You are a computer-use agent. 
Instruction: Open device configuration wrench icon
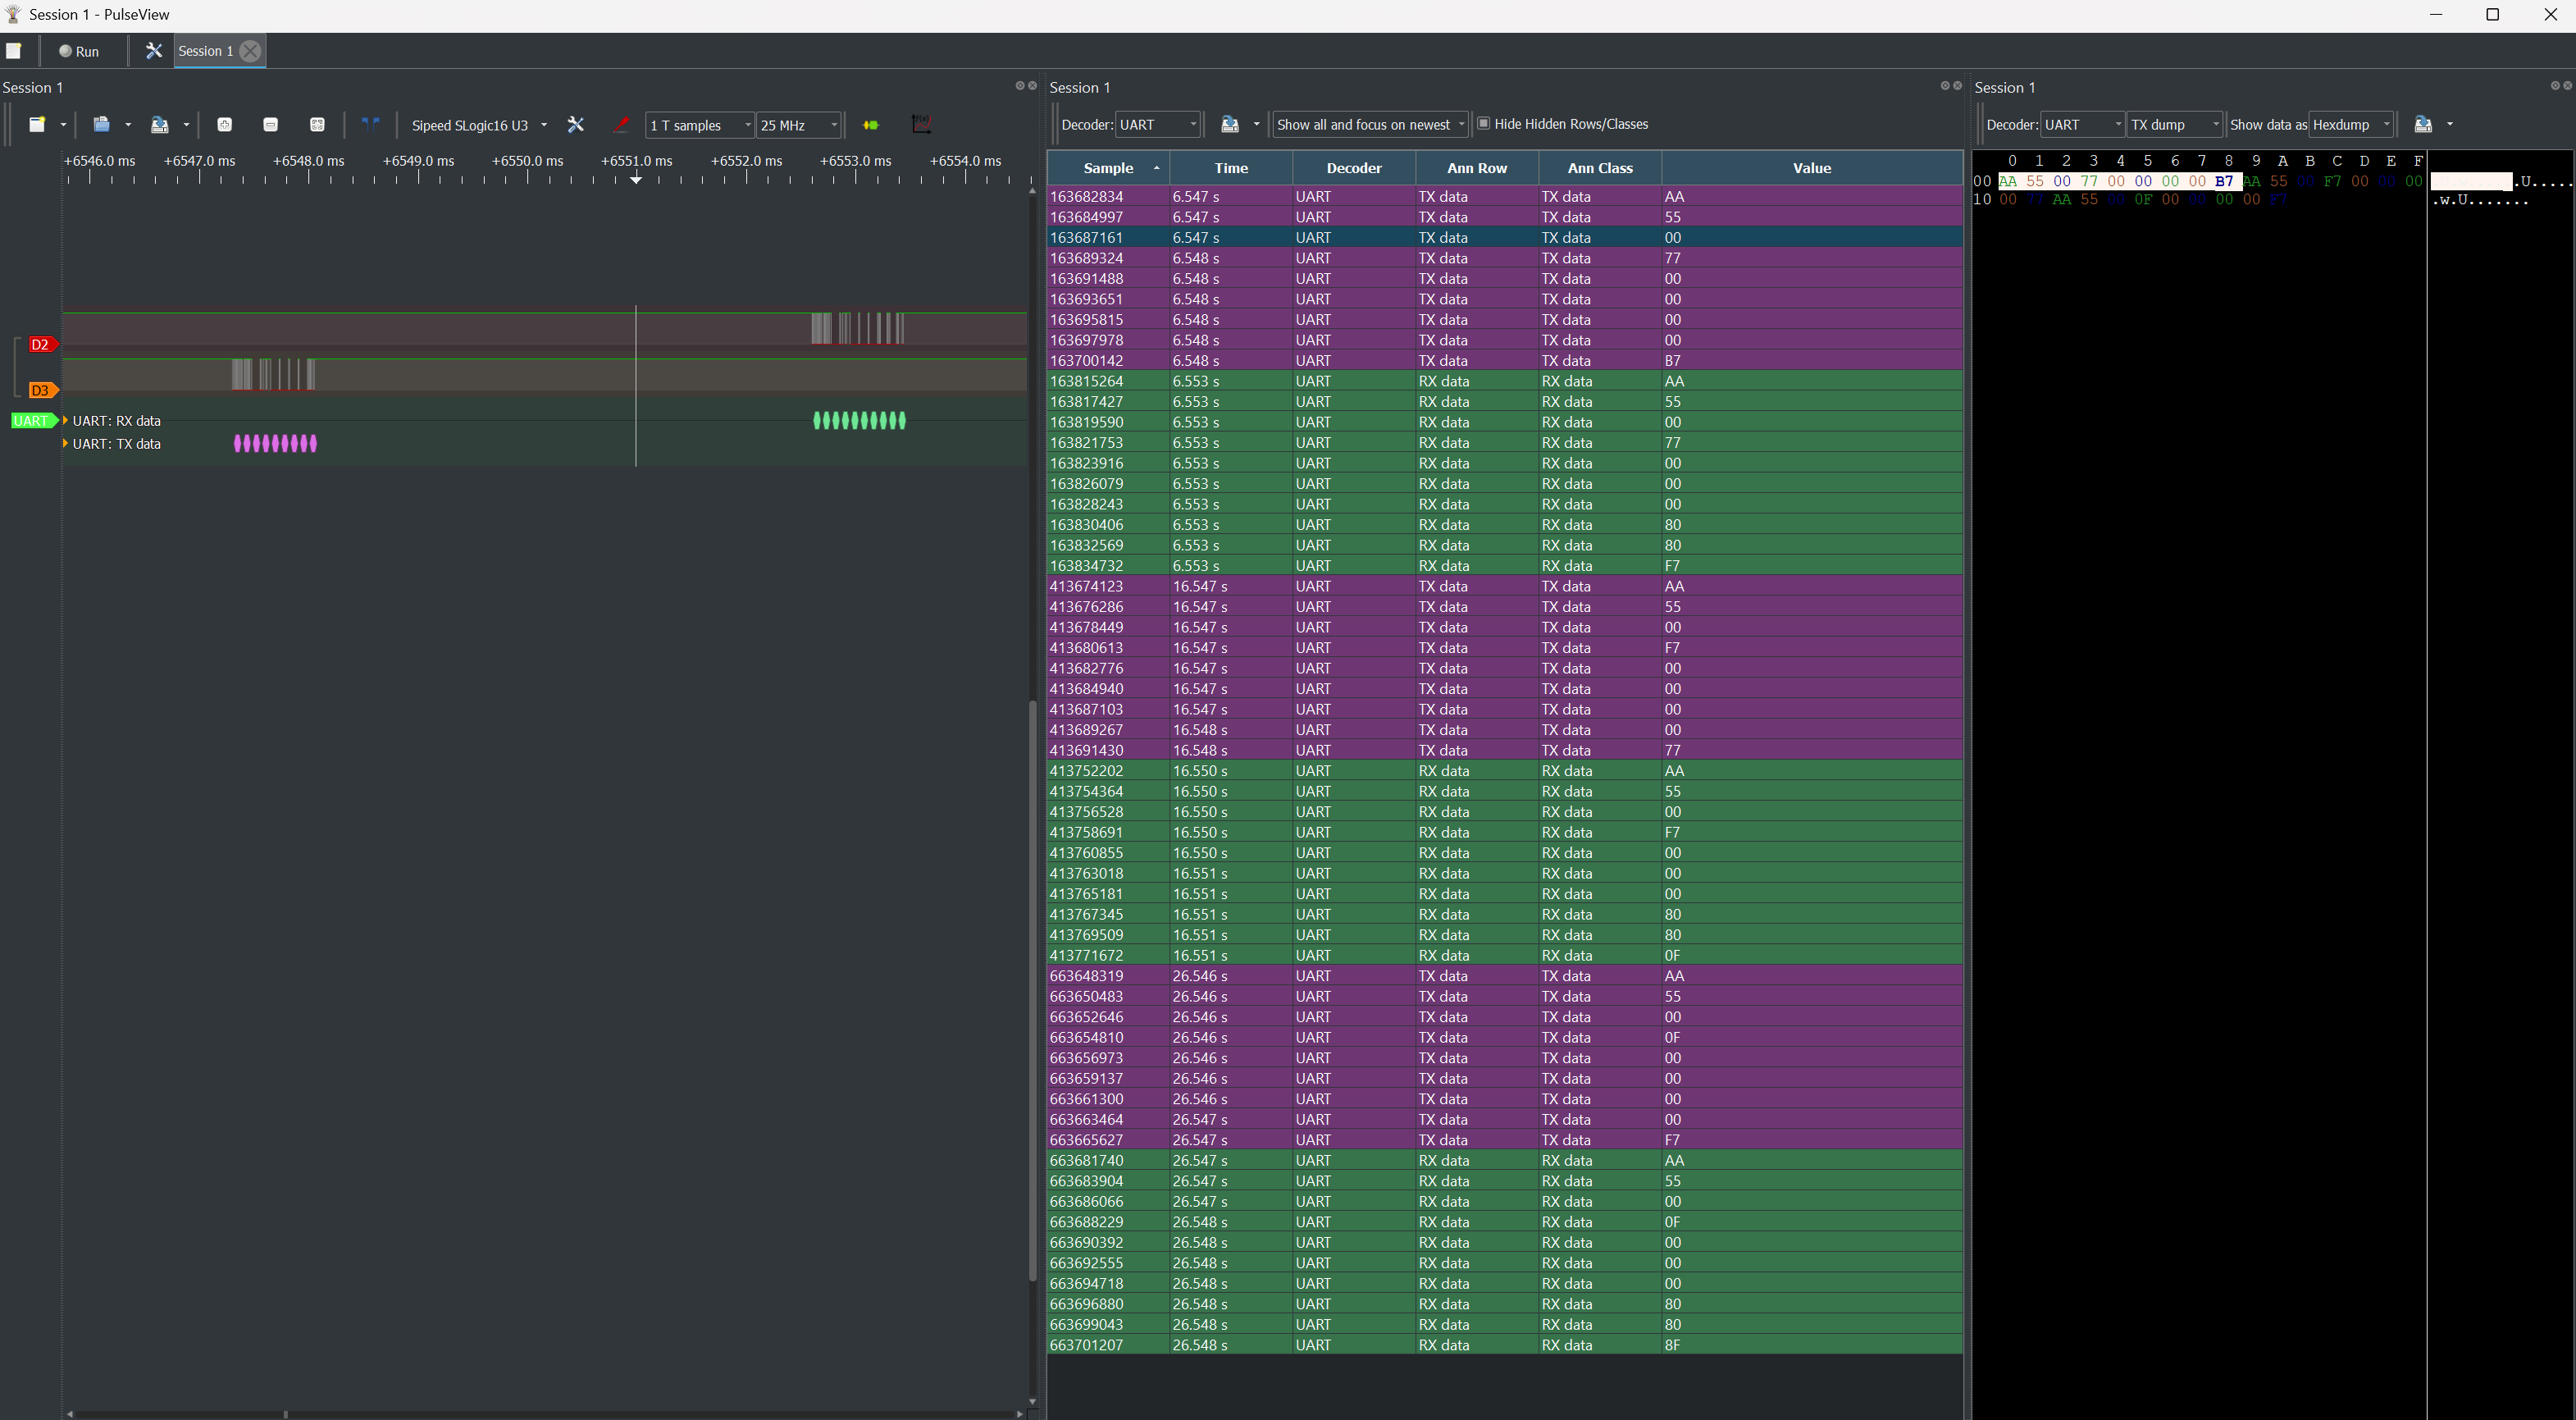(575, 125)
